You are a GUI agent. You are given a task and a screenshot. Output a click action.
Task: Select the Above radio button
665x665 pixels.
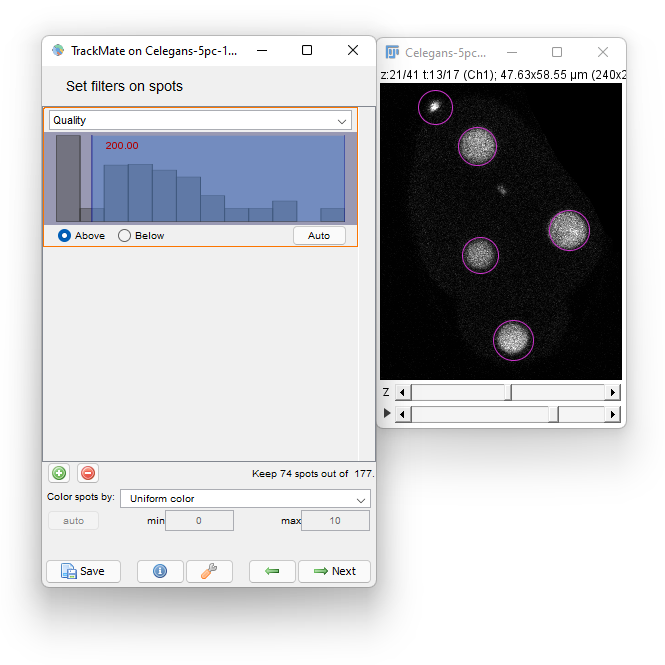64,236
